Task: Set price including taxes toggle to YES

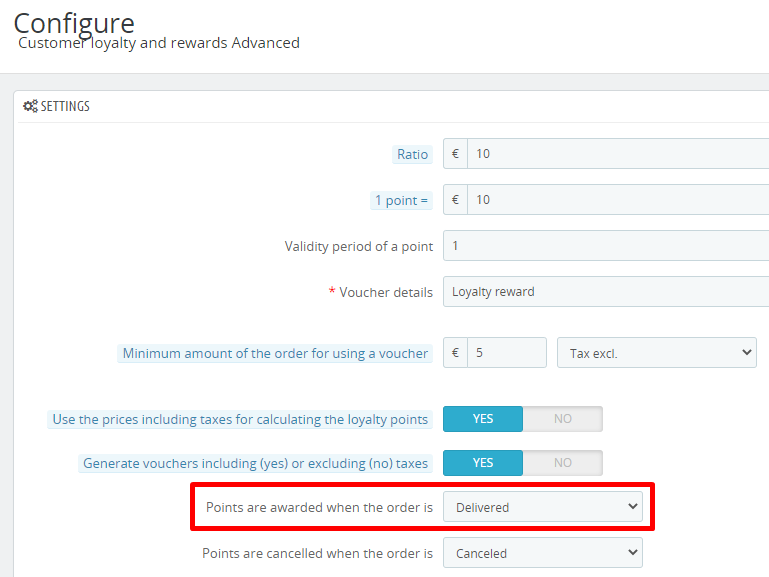Action: [x=483, y=419]
